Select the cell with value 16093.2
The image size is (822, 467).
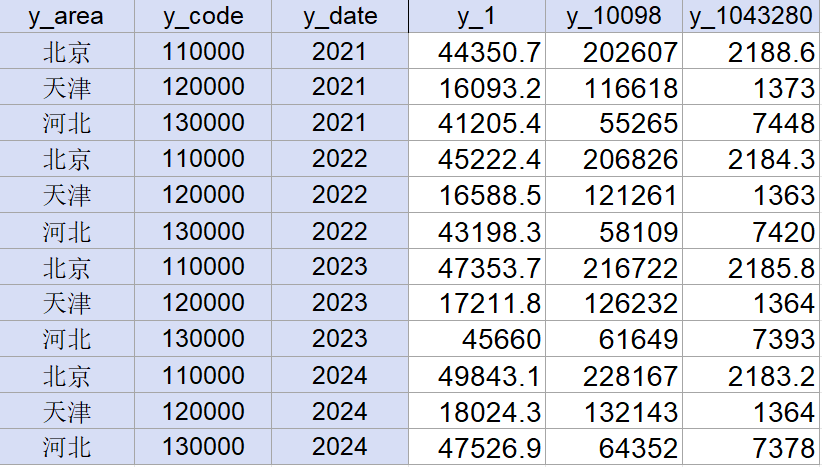[477, 88]
